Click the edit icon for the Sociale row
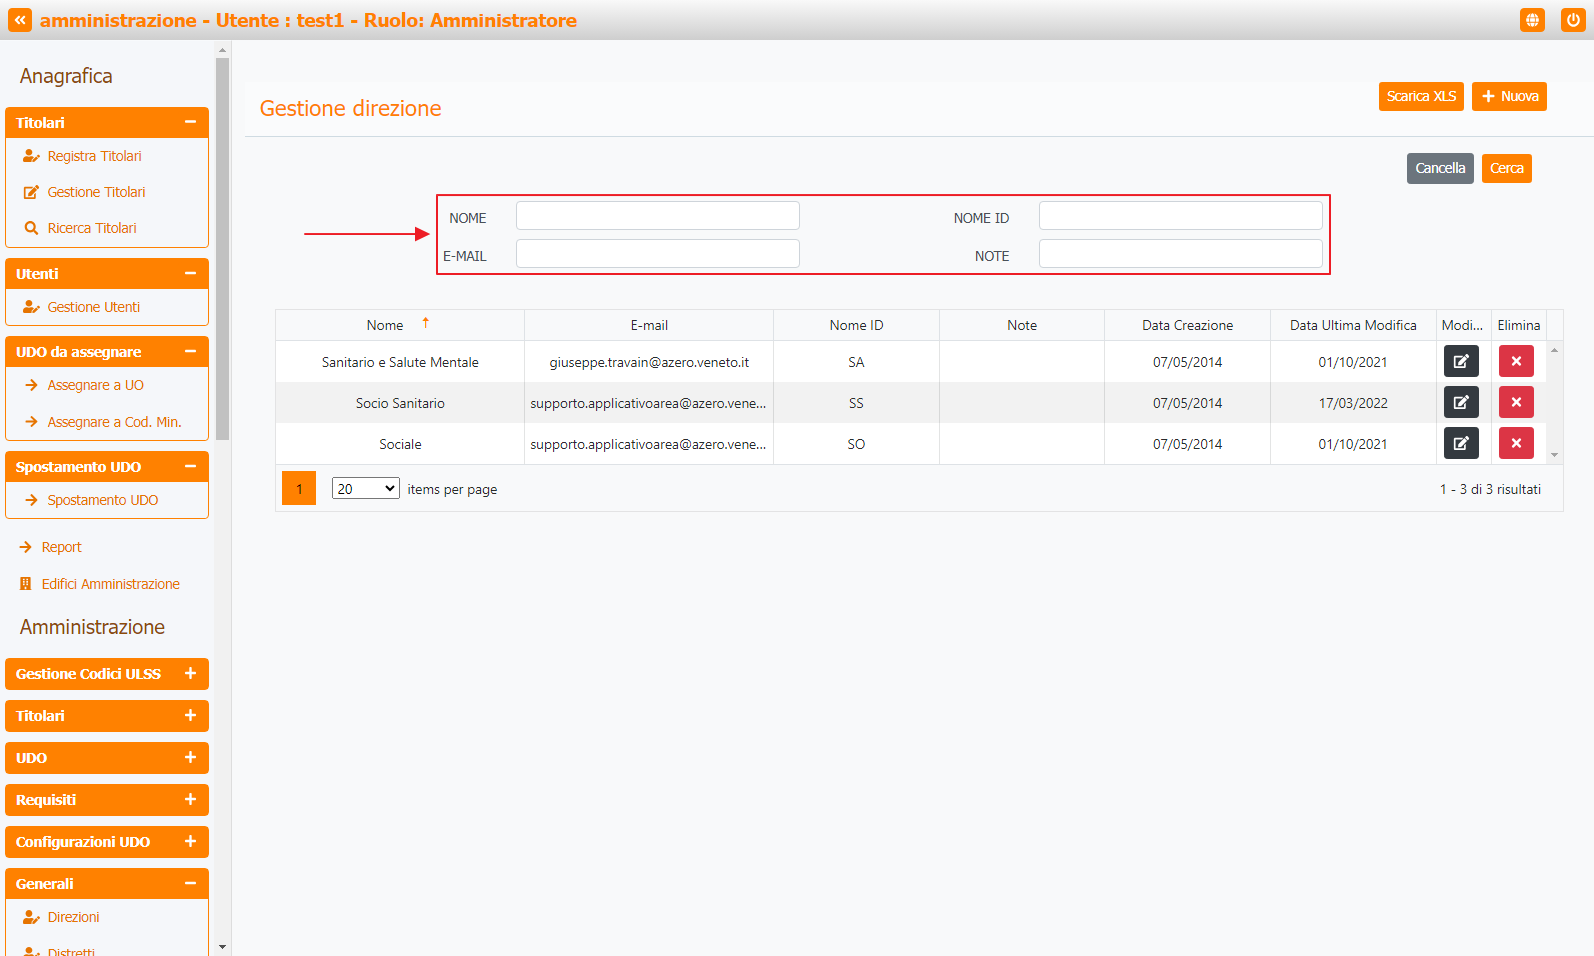Viewport: 1594px width, 956px height. click(x=1460, y=444)
